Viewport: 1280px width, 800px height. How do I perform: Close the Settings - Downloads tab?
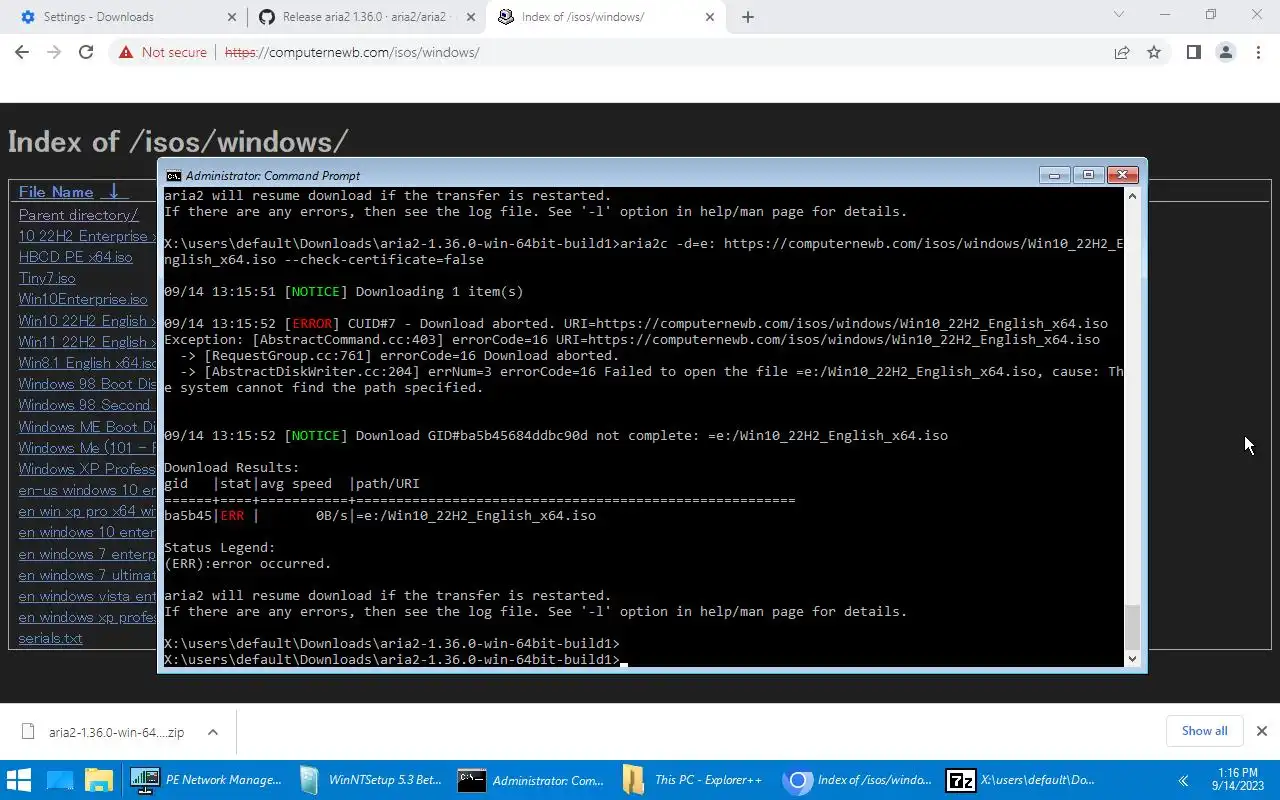tap(232, 17)
